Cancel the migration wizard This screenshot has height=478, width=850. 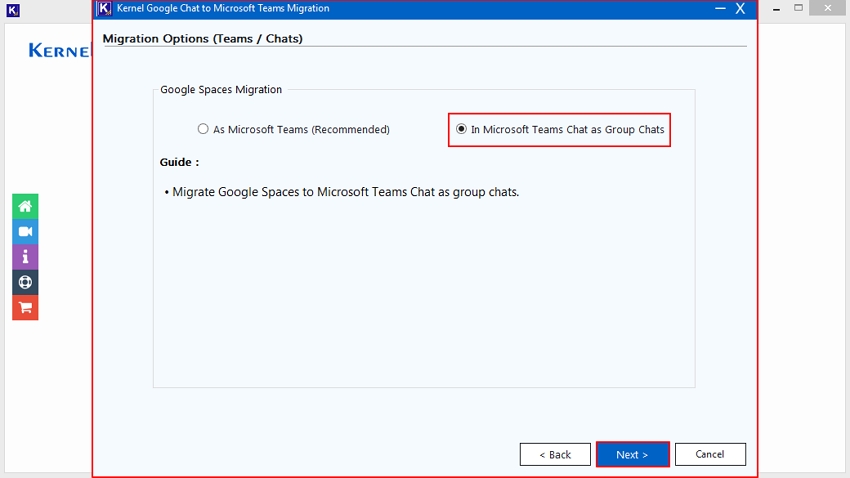[x=710, y=454]
